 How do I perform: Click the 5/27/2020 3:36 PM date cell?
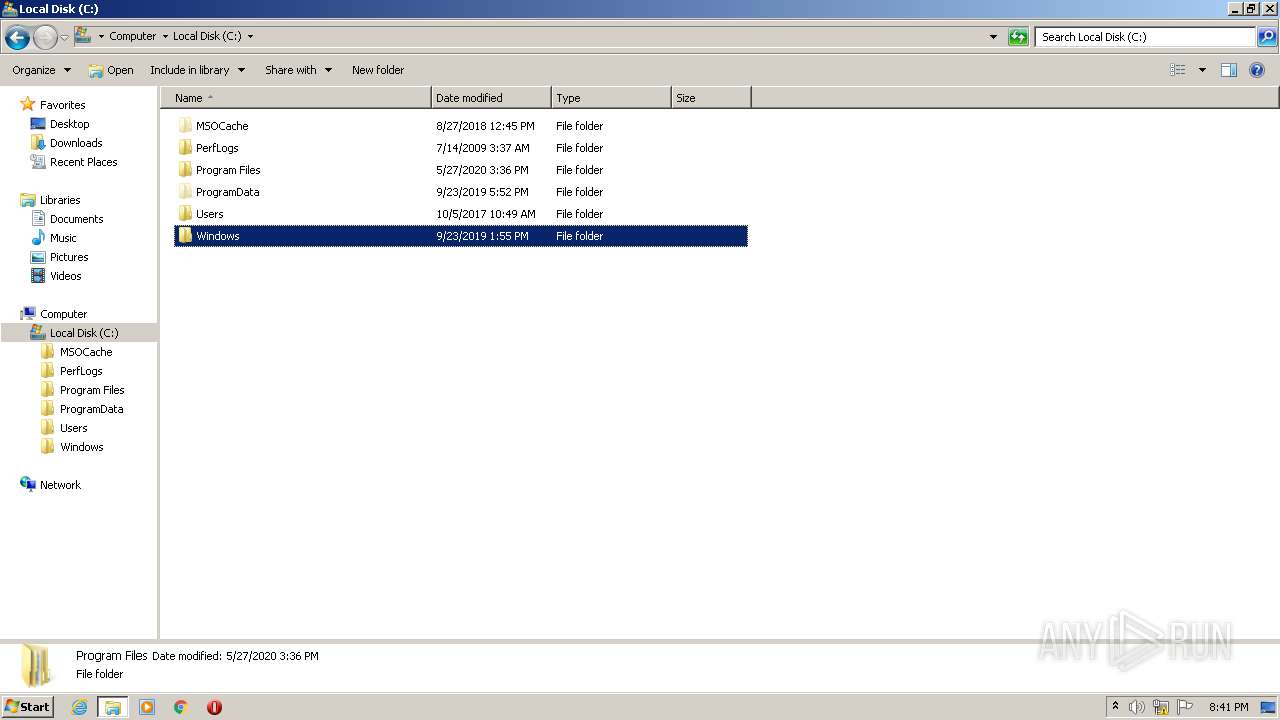point(482,170)
